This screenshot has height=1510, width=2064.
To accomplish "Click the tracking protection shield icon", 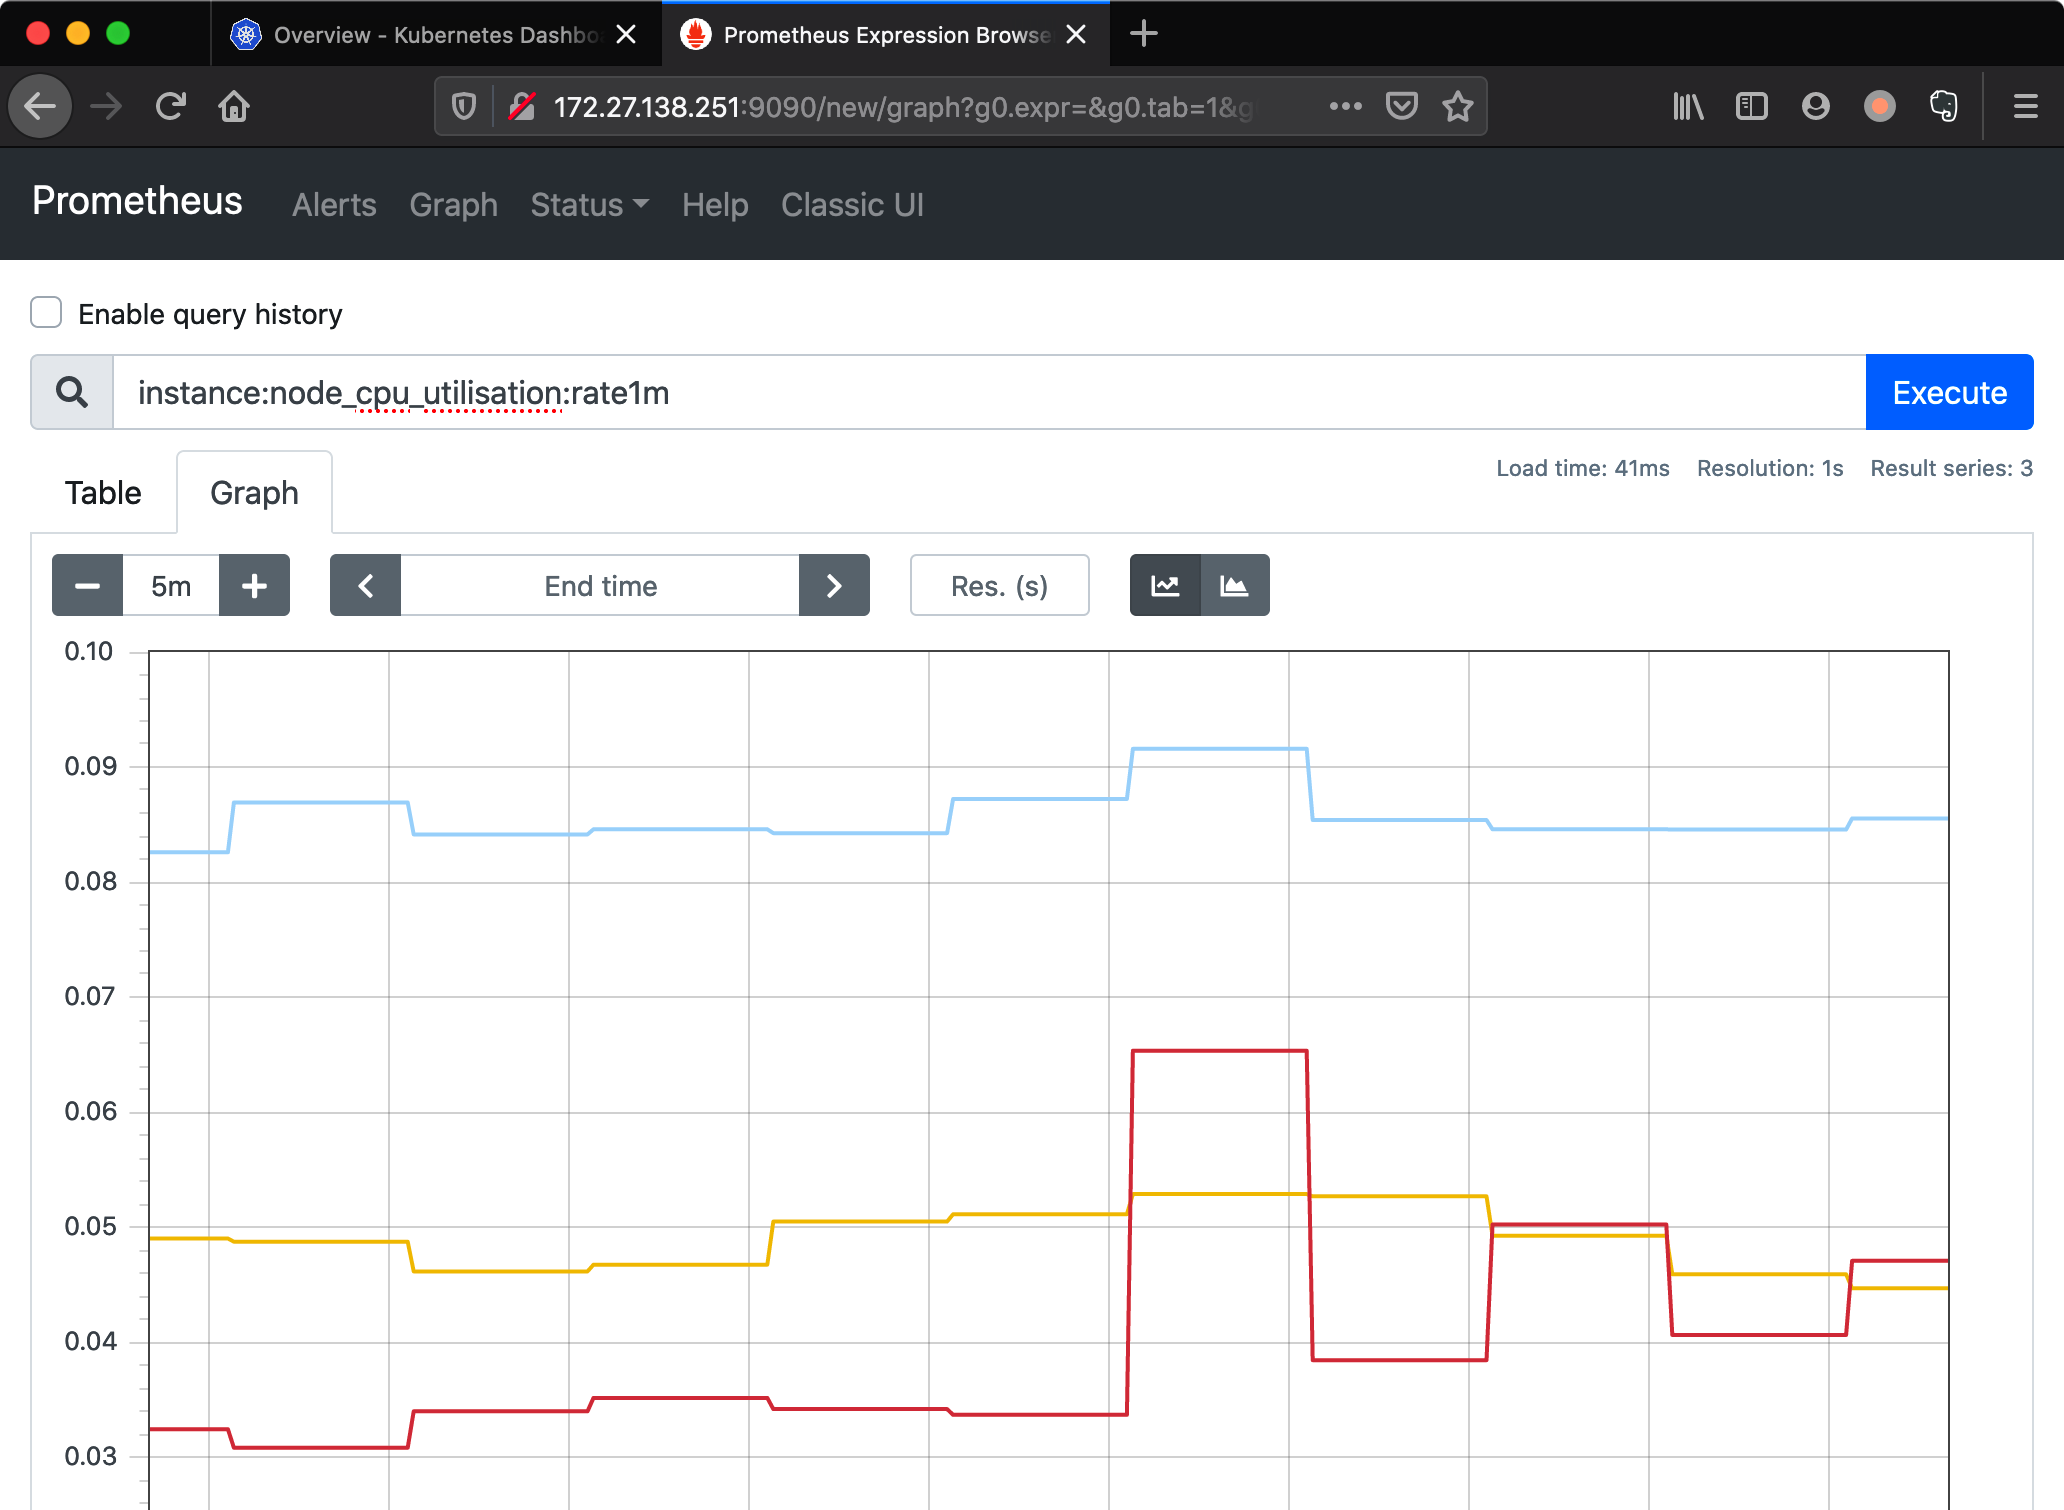I will click(x=464, y=106).
